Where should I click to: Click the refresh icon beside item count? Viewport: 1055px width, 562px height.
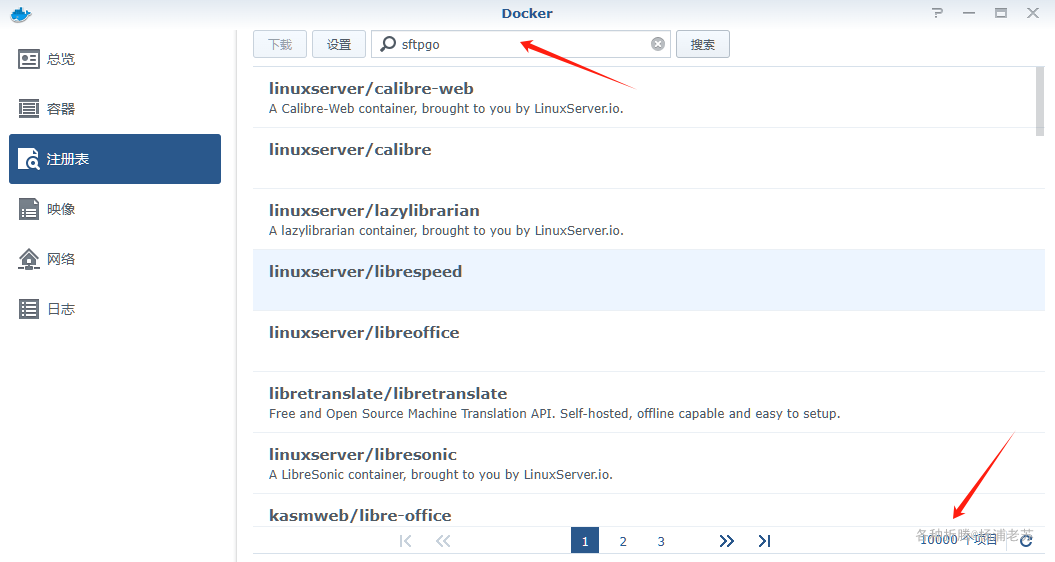point(1025,540)
